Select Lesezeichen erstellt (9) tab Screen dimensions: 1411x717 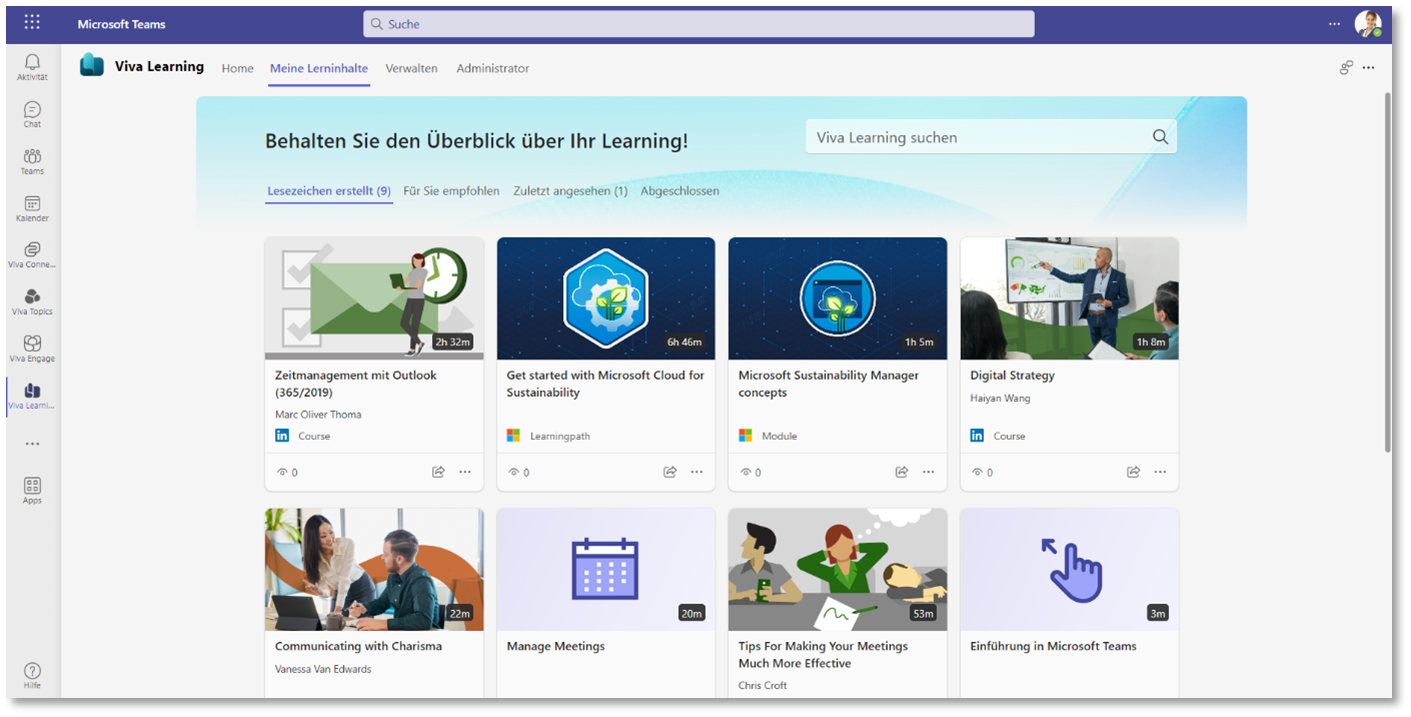coord(329,191)
